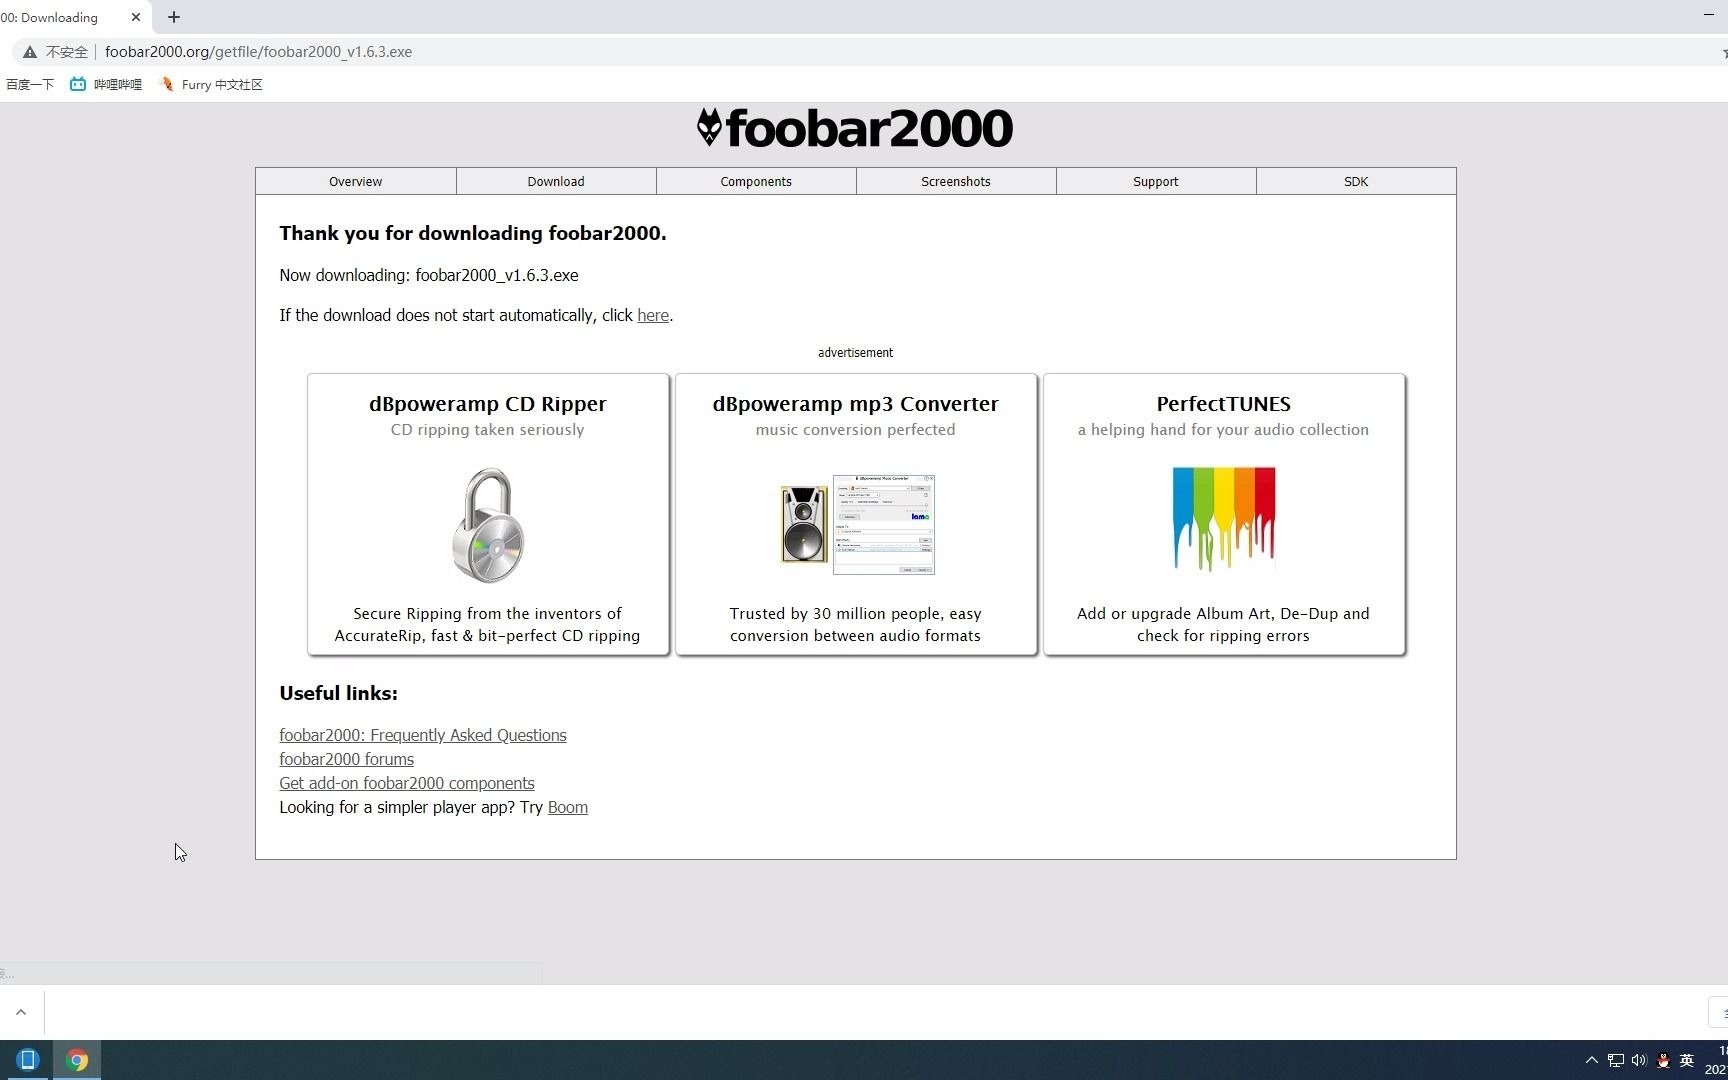Click the 英 input method indicator
The image size is (1728, 1080).
pyautogui.click(x=1687, y=1060)
